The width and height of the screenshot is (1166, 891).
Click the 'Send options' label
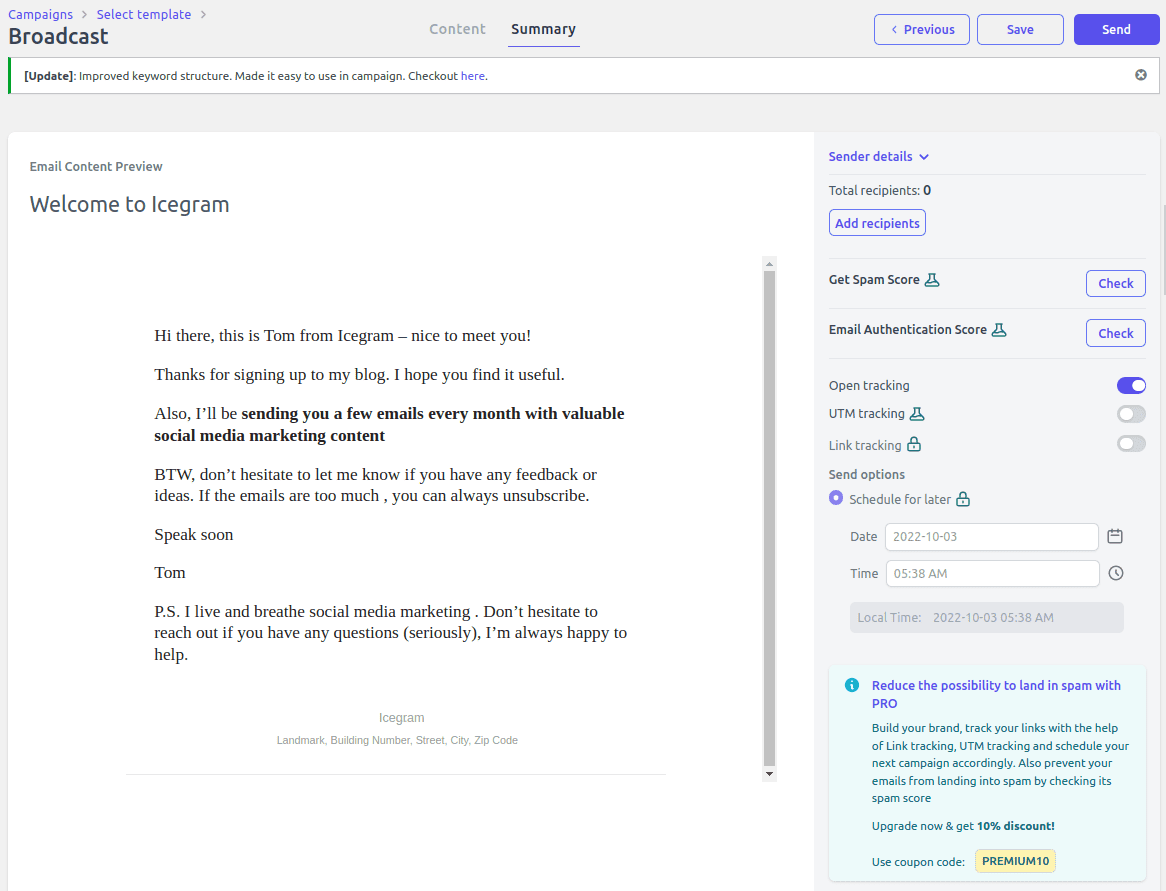pos(866,475)
